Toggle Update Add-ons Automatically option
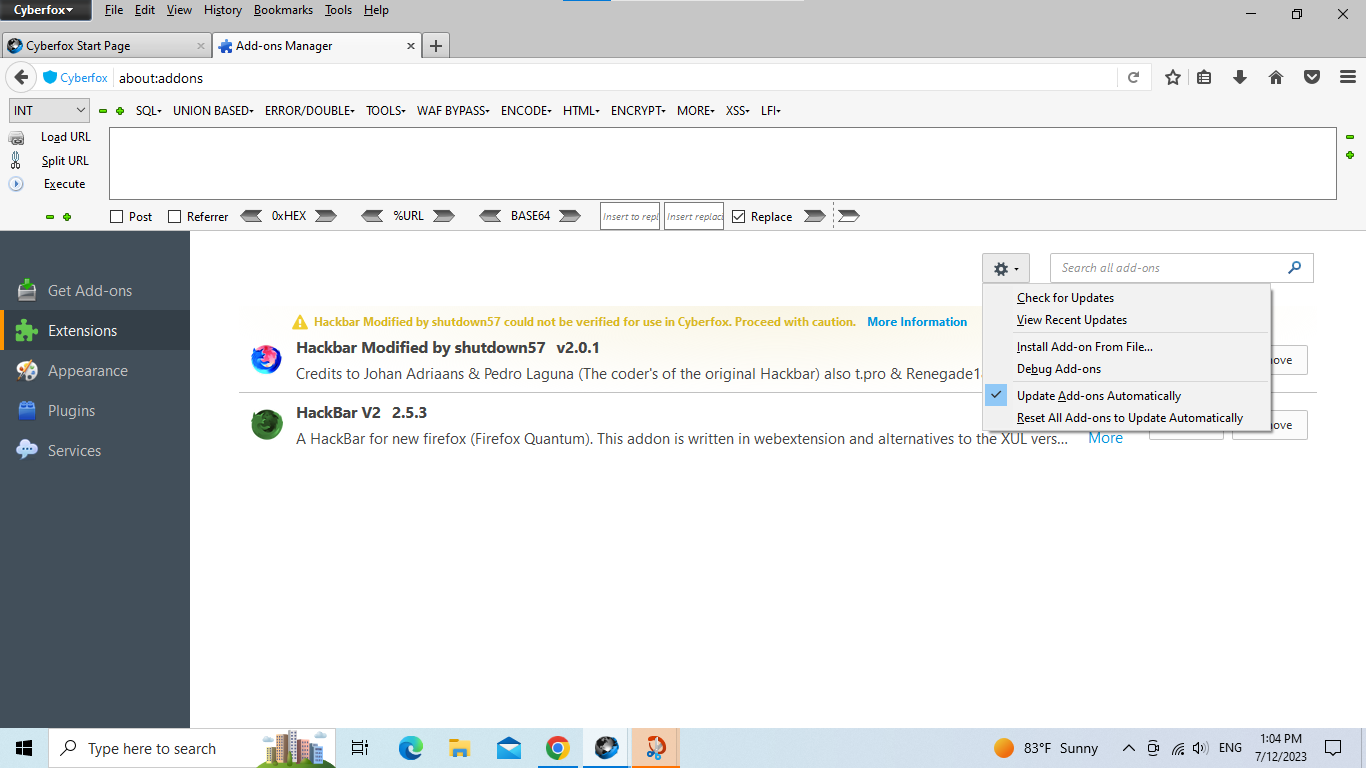Image resolution: width=1366 pixels, height=768 pixels. coord(1127,396)
